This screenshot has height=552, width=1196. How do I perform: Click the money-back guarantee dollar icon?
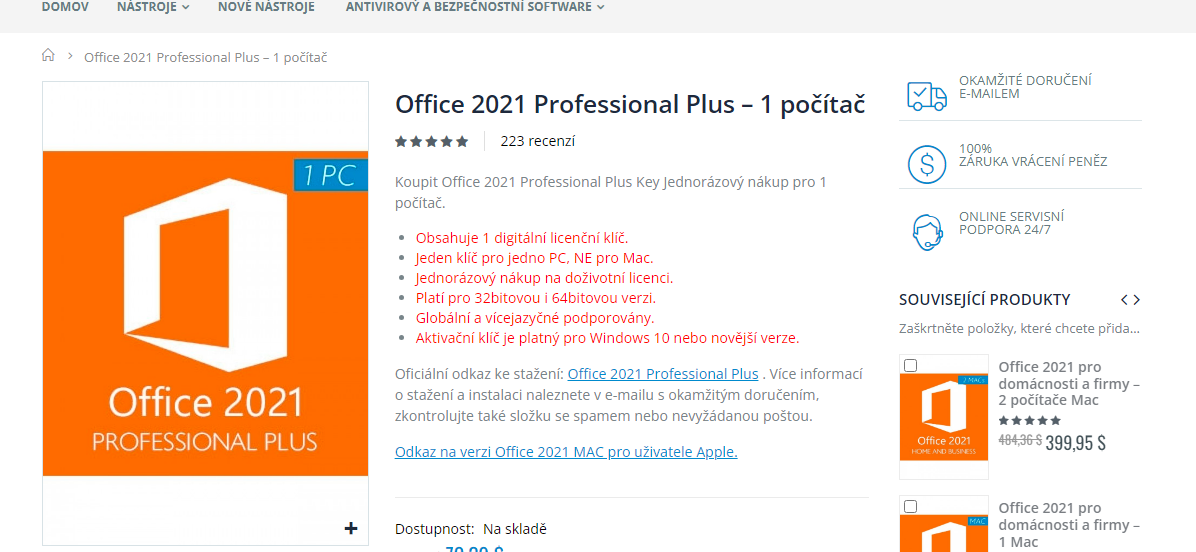(926, 163)
